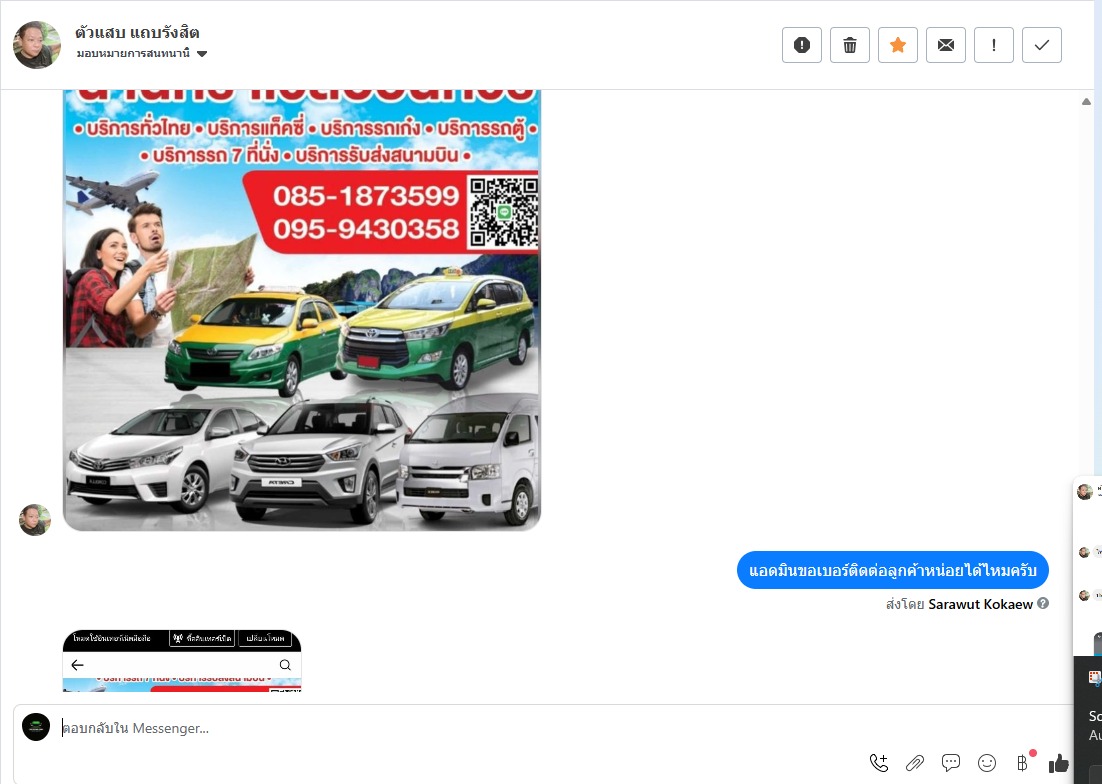1102x784 pixels.
Task: Flag conversation as priority with exclamation icon
Action: click(x=994, y=45)
